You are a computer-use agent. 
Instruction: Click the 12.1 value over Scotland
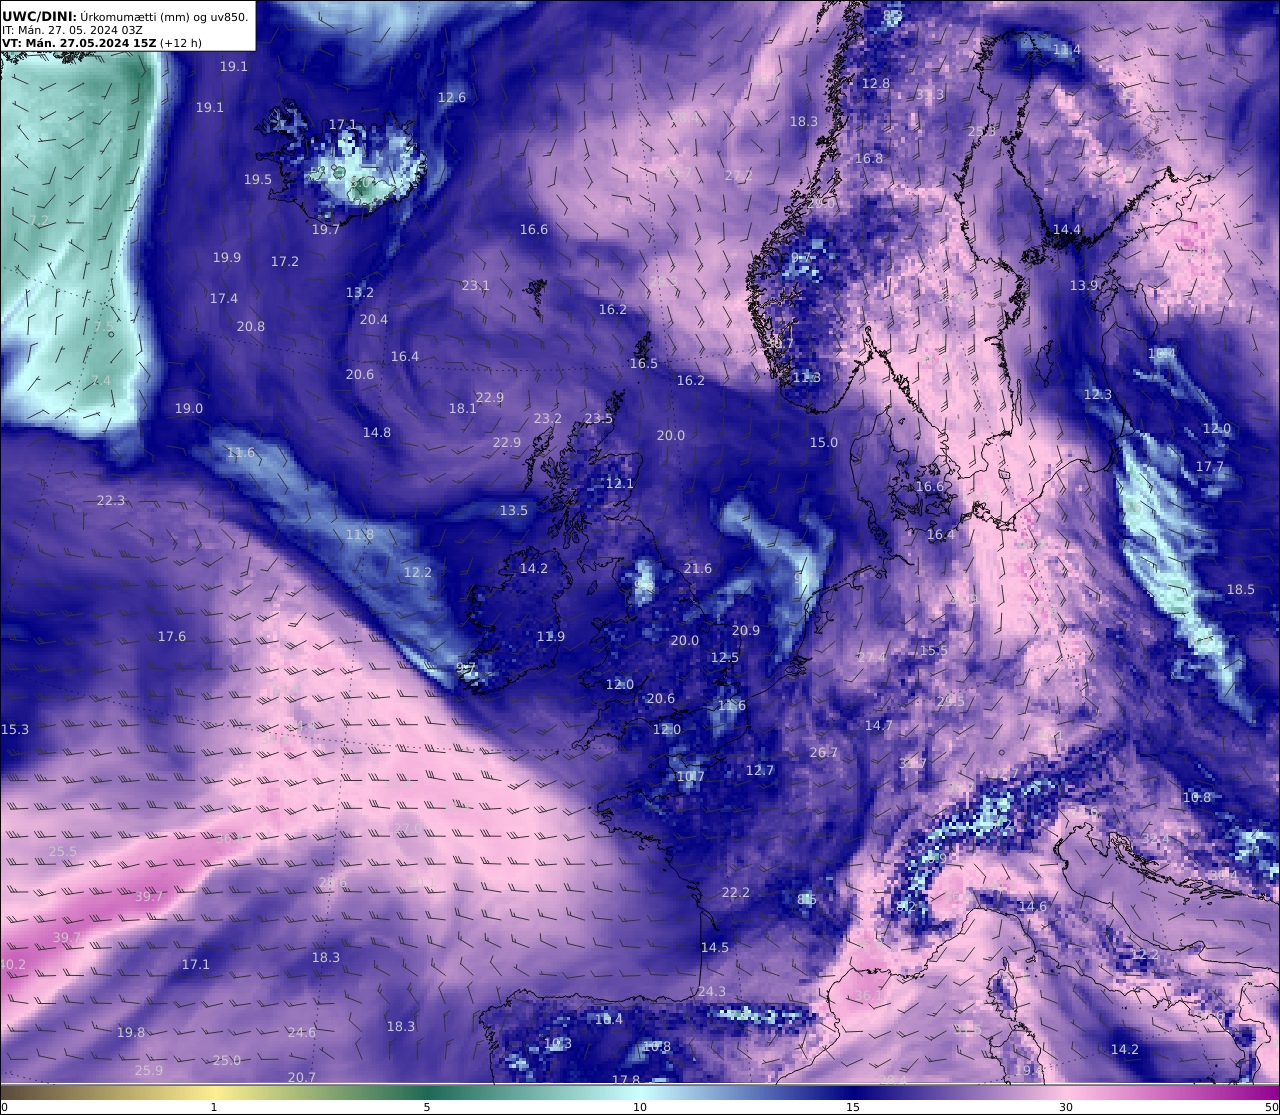(620, 483)
